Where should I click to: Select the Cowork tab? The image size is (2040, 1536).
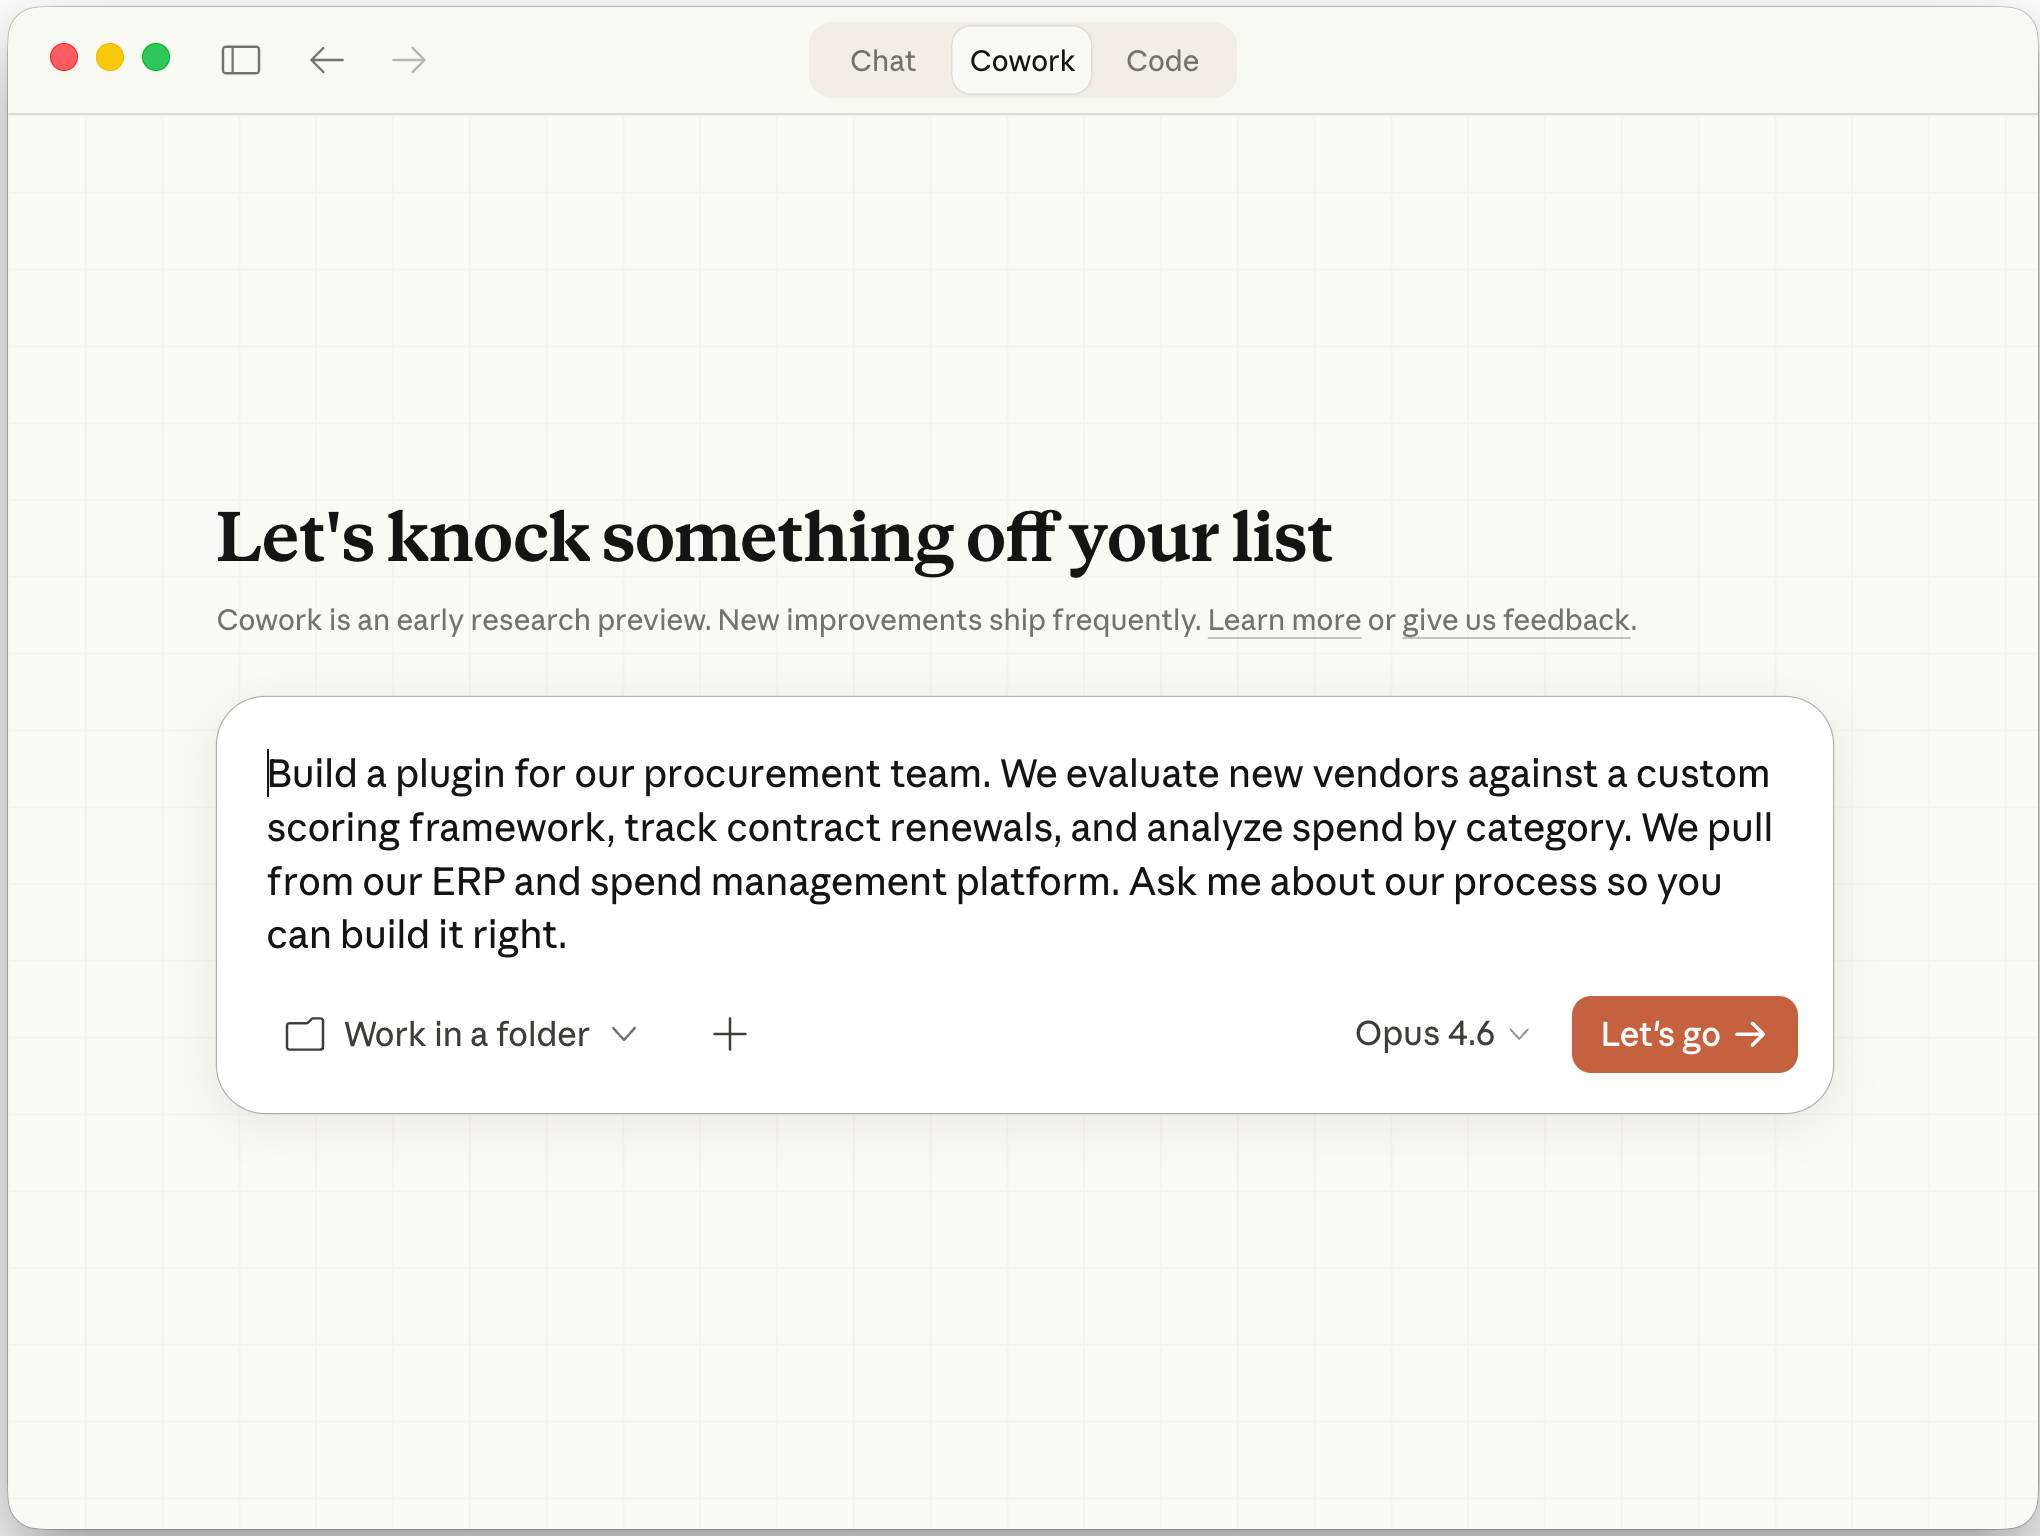pos(1021,60)
